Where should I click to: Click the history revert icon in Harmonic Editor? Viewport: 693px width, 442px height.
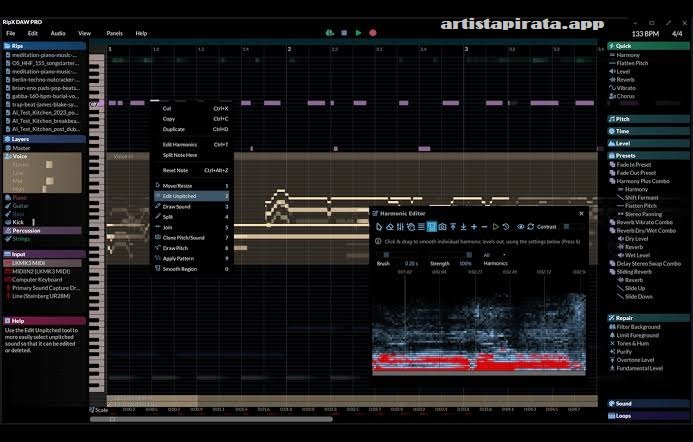click(506, 227)
